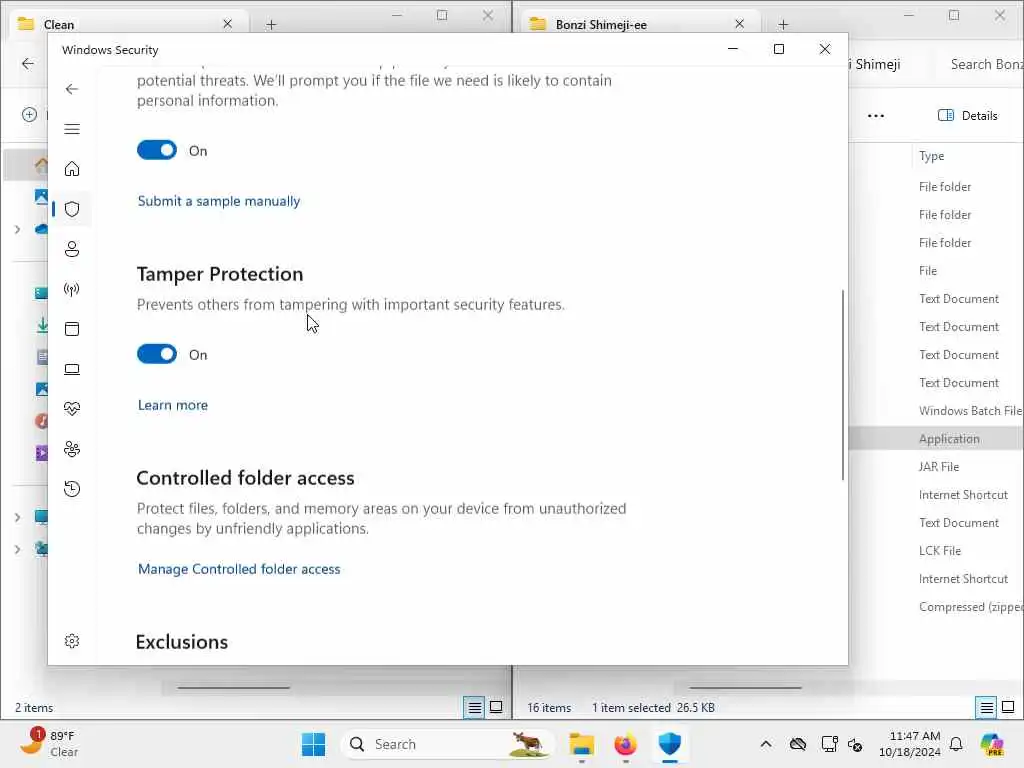Sort by Type column header
The height and width of the screenshot is (768, 1024).
tap(931, 156)
